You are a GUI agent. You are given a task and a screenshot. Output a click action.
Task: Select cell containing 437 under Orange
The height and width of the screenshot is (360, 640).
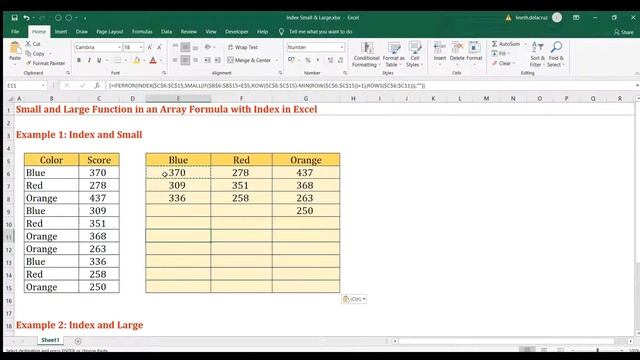[306, 173]
